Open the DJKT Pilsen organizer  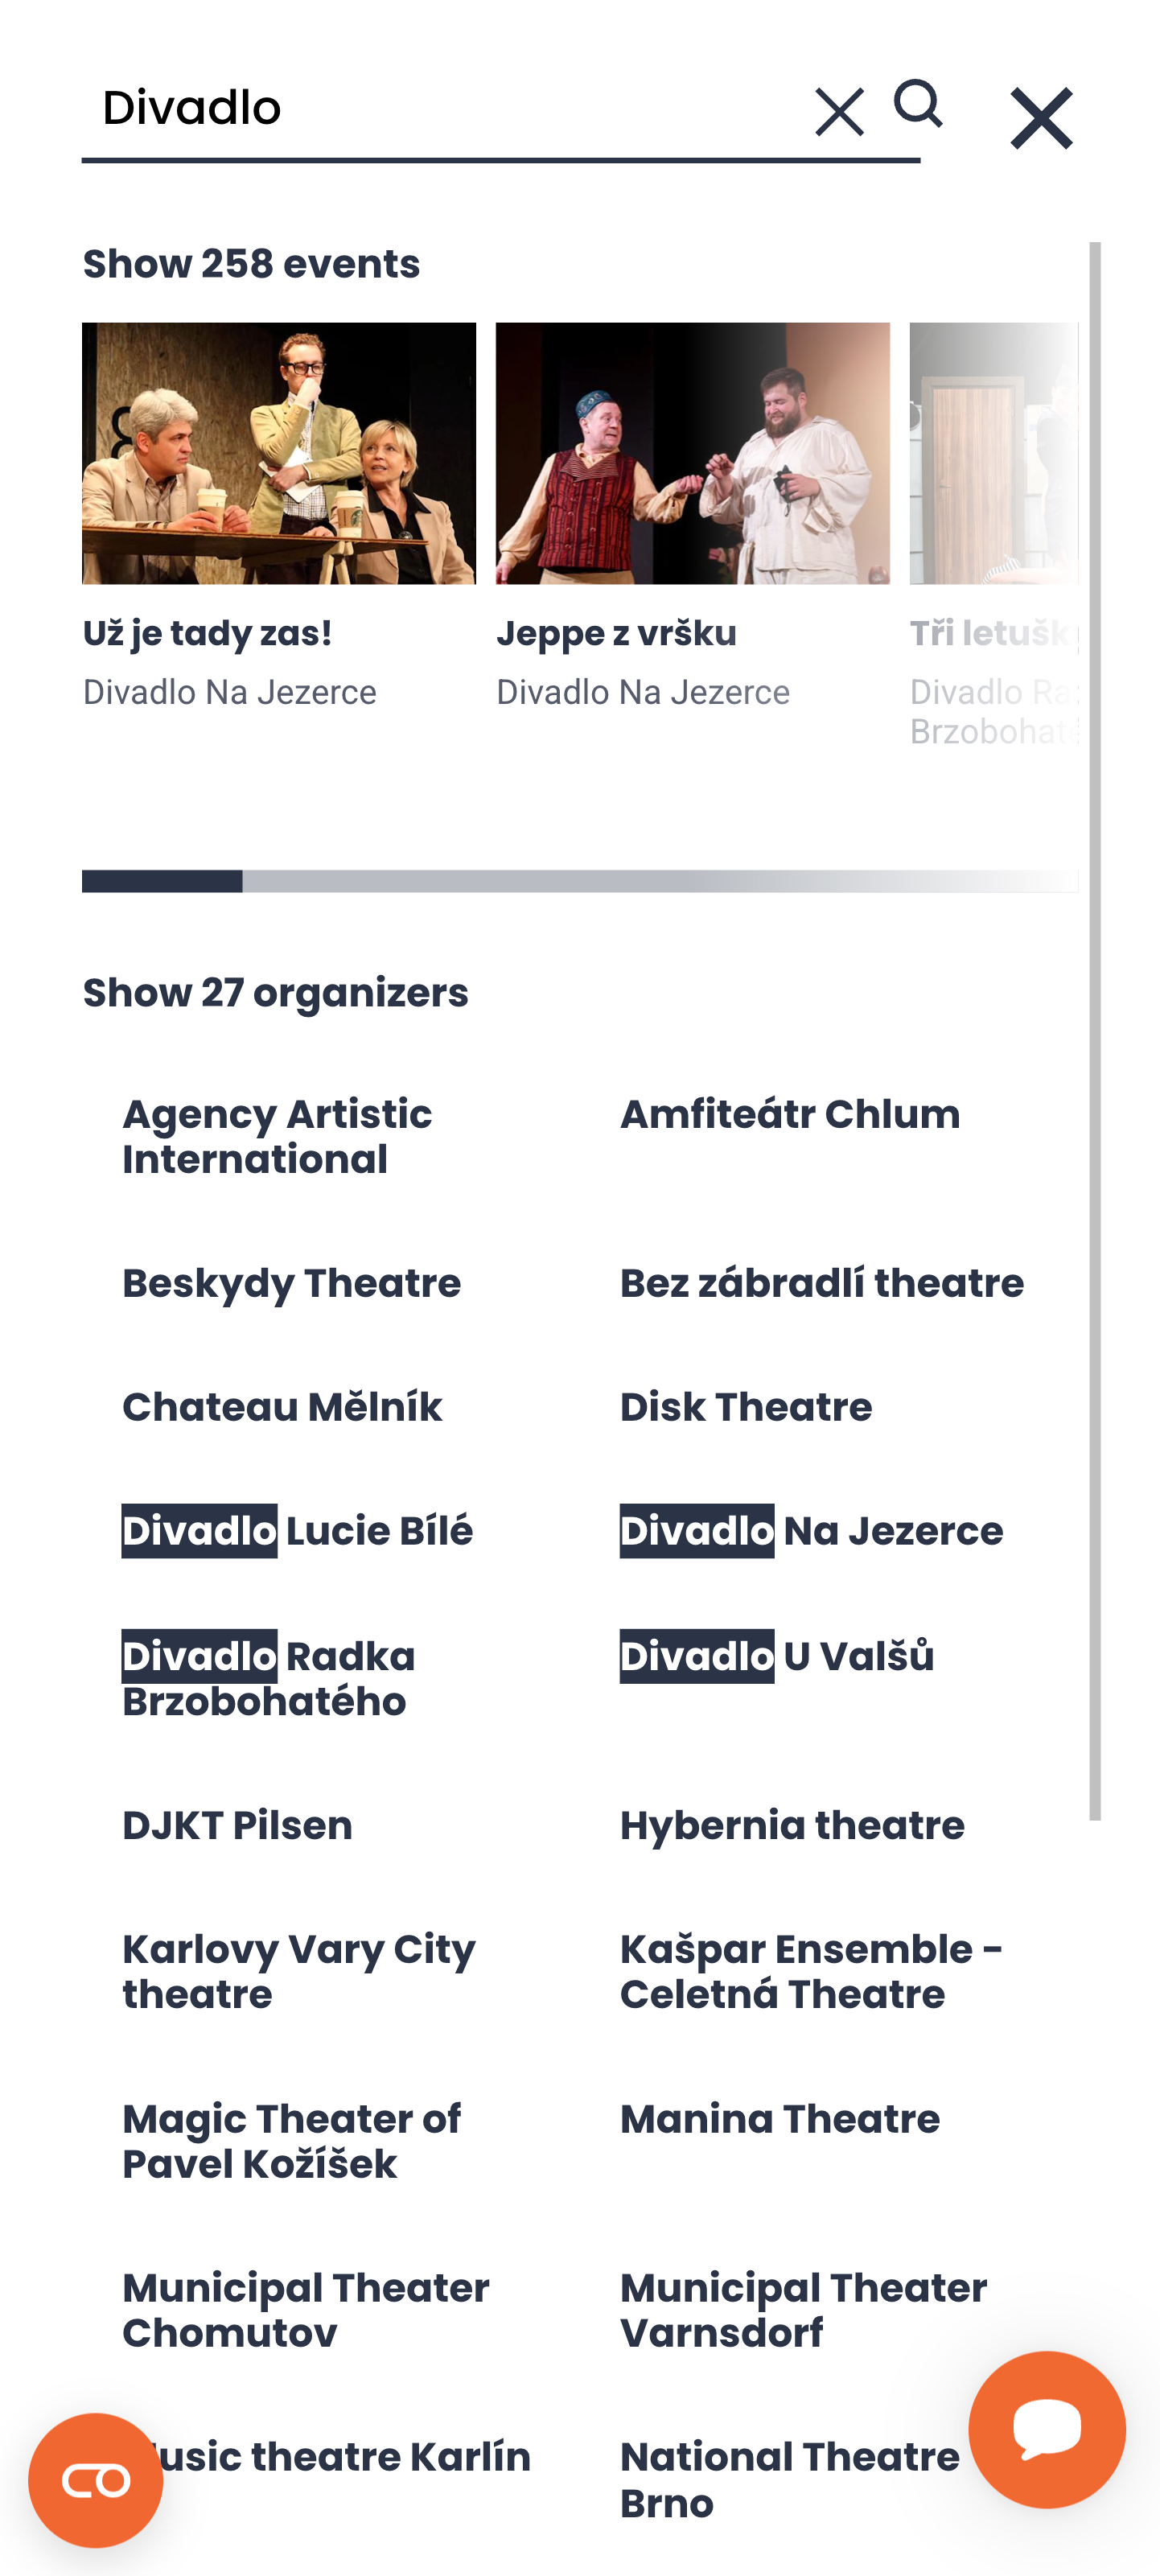236,1825
